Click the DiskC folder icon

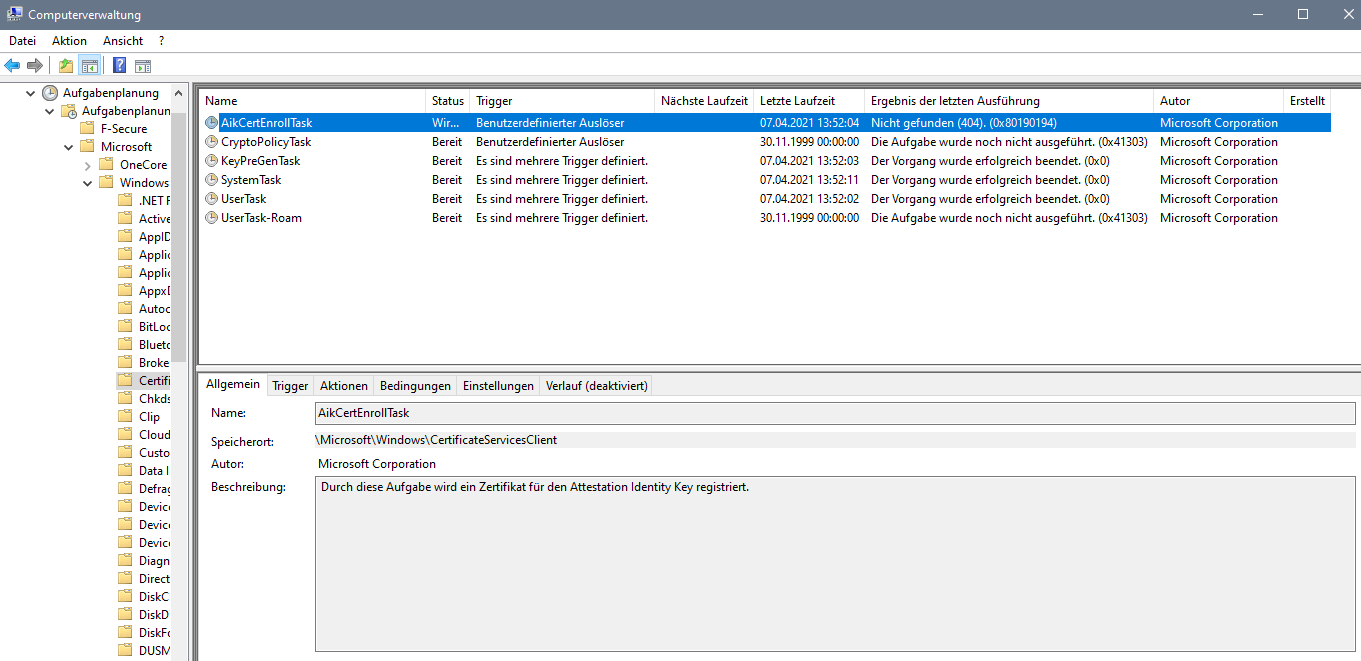click(x=125, y=597)
